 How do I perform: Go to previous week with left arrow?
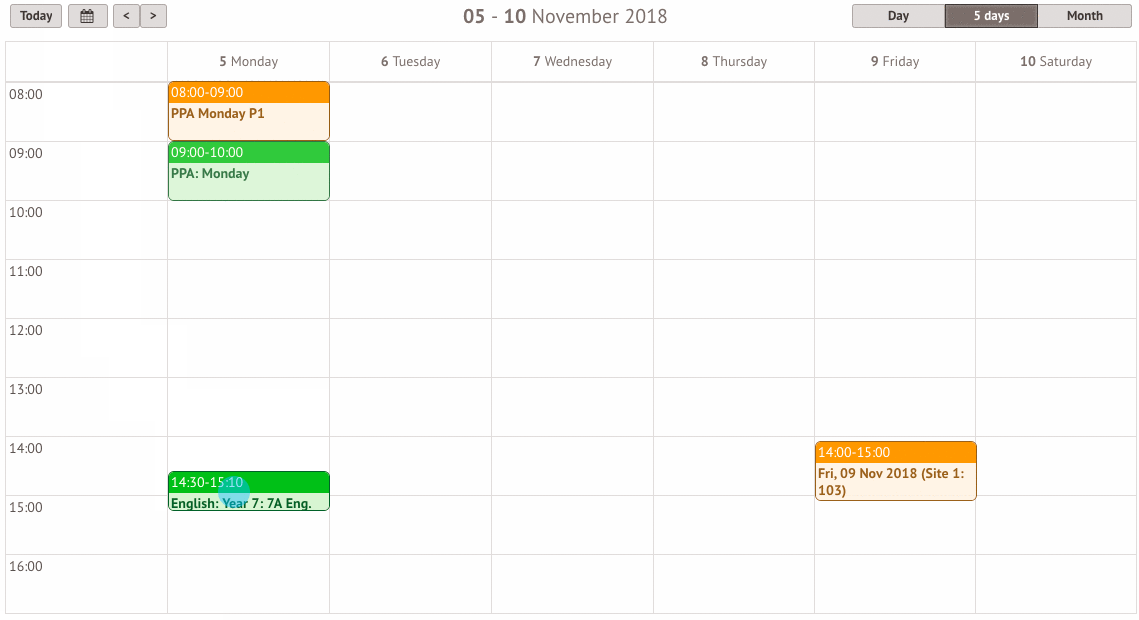click(x=126, y=16)
